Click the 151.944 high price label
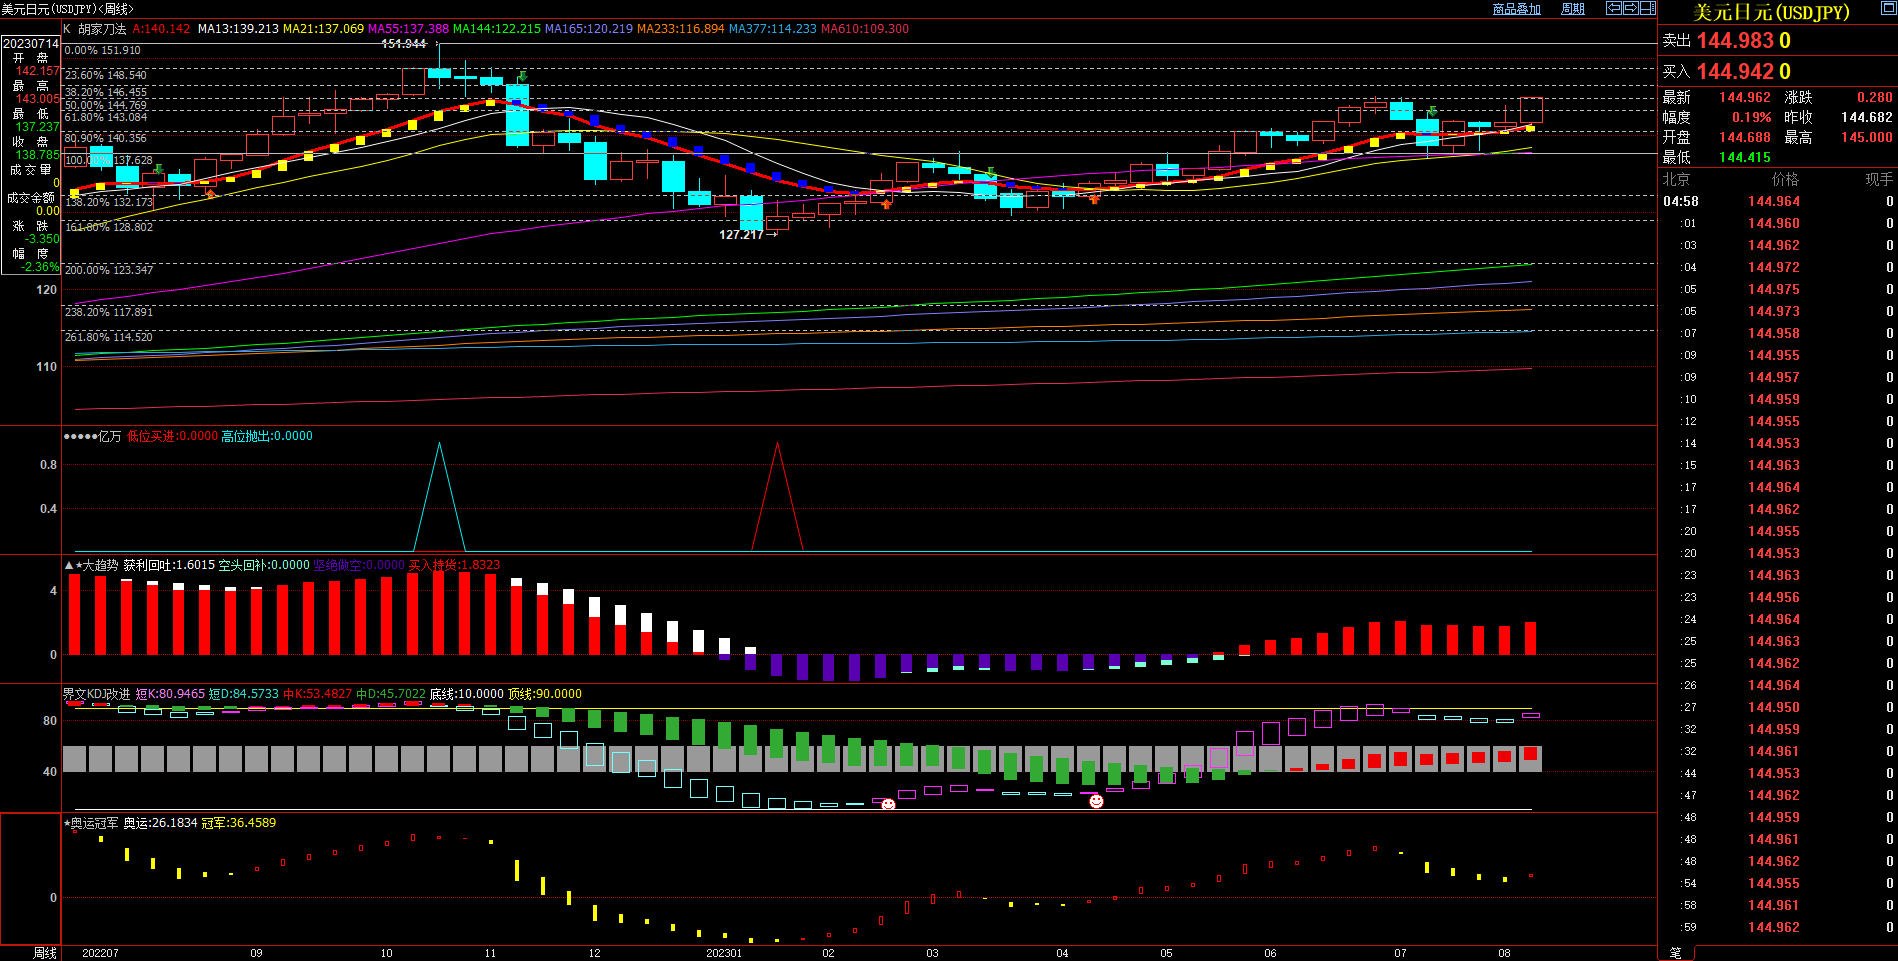Viewport: 1898px width, 961px height. (x=404, y=44)
